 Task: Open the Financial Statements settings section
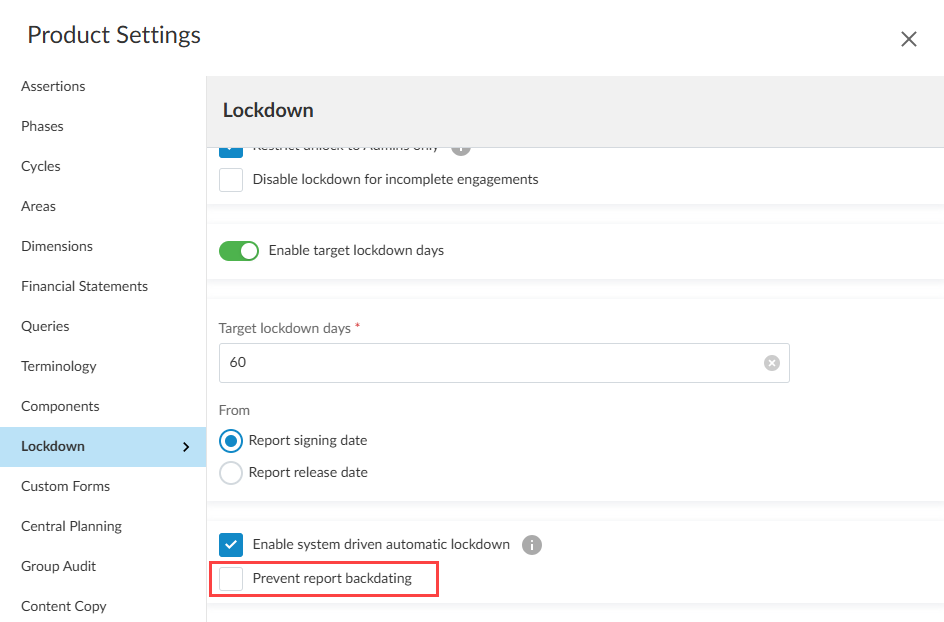tap(84, 286)
